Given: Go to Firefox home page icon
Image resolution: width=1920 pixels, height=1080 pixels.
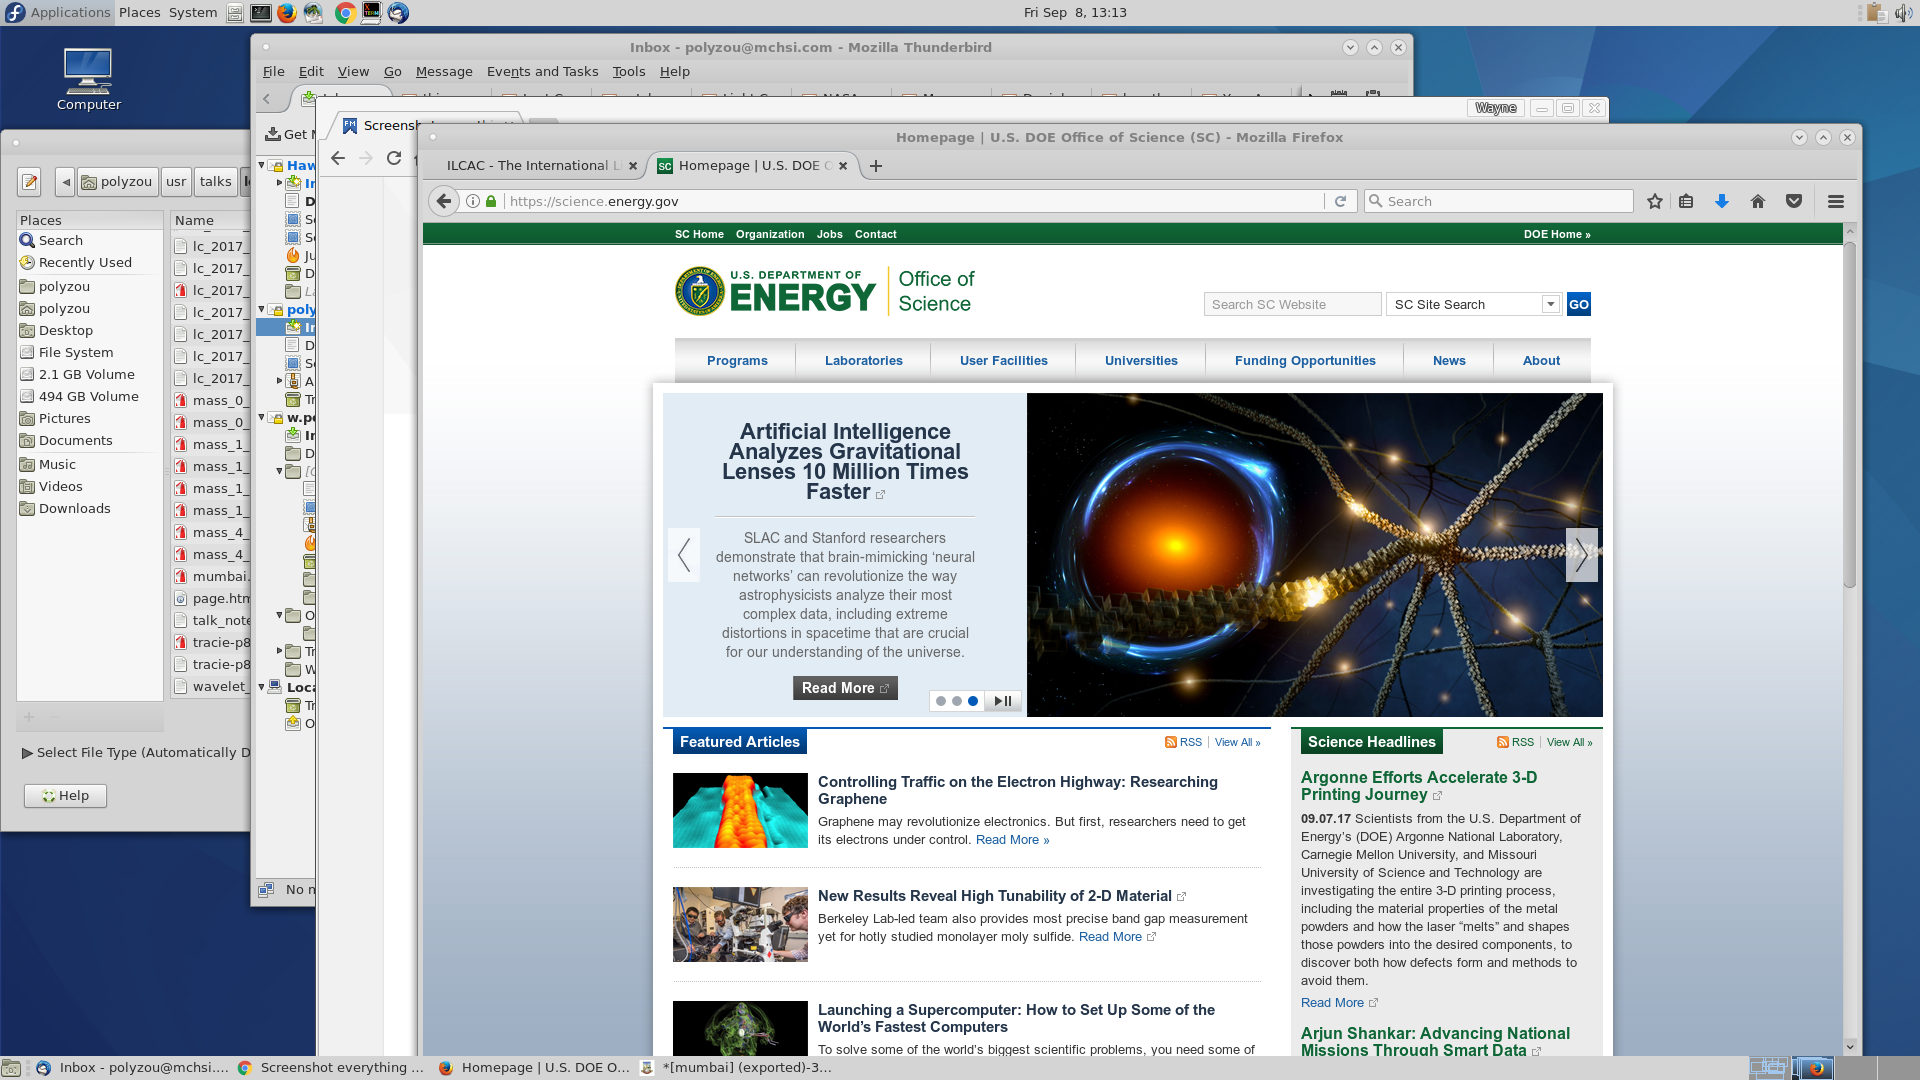Looking at the screenshot, I should [x=1758, y=201].
